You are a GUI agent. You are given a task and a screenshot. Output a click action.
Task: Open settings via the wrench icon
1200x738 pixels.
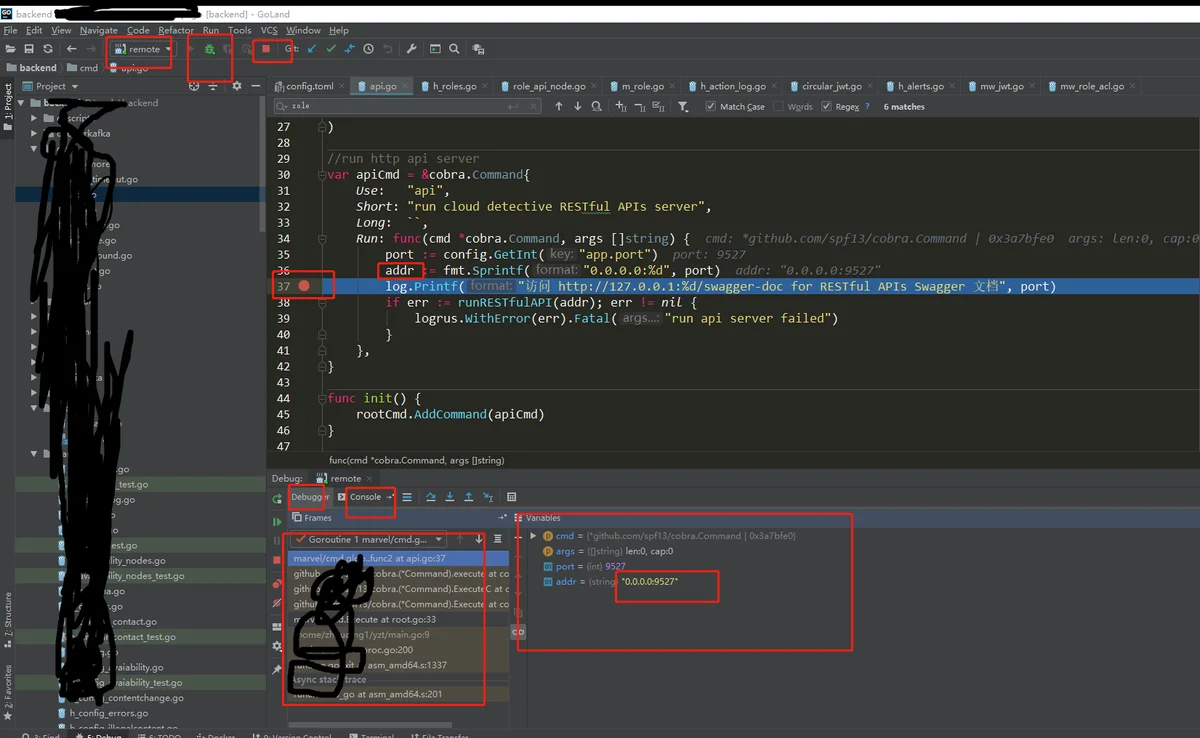(411, 49)
